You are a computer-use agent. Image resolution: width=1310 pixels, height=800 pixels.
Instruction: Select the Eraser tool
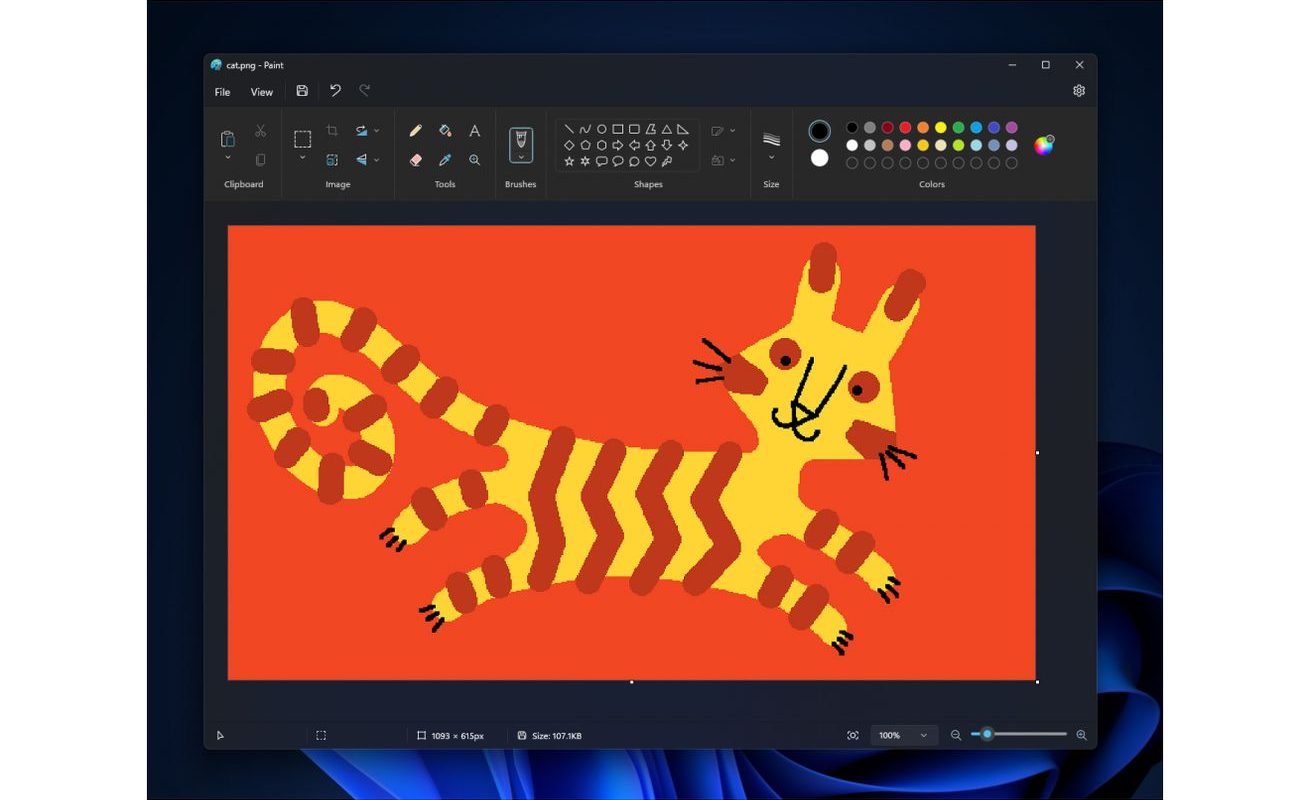pos(415,160)
